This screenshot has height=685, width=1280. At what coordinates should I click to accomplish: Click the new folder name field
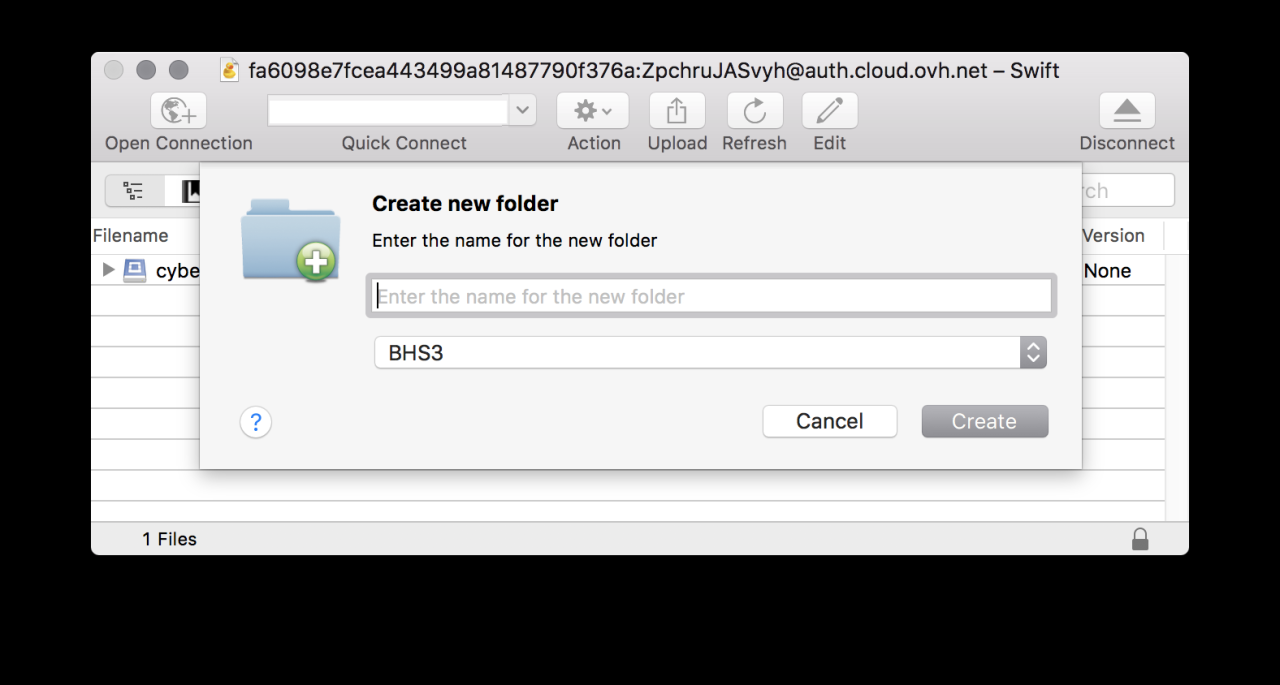(711, 296)
